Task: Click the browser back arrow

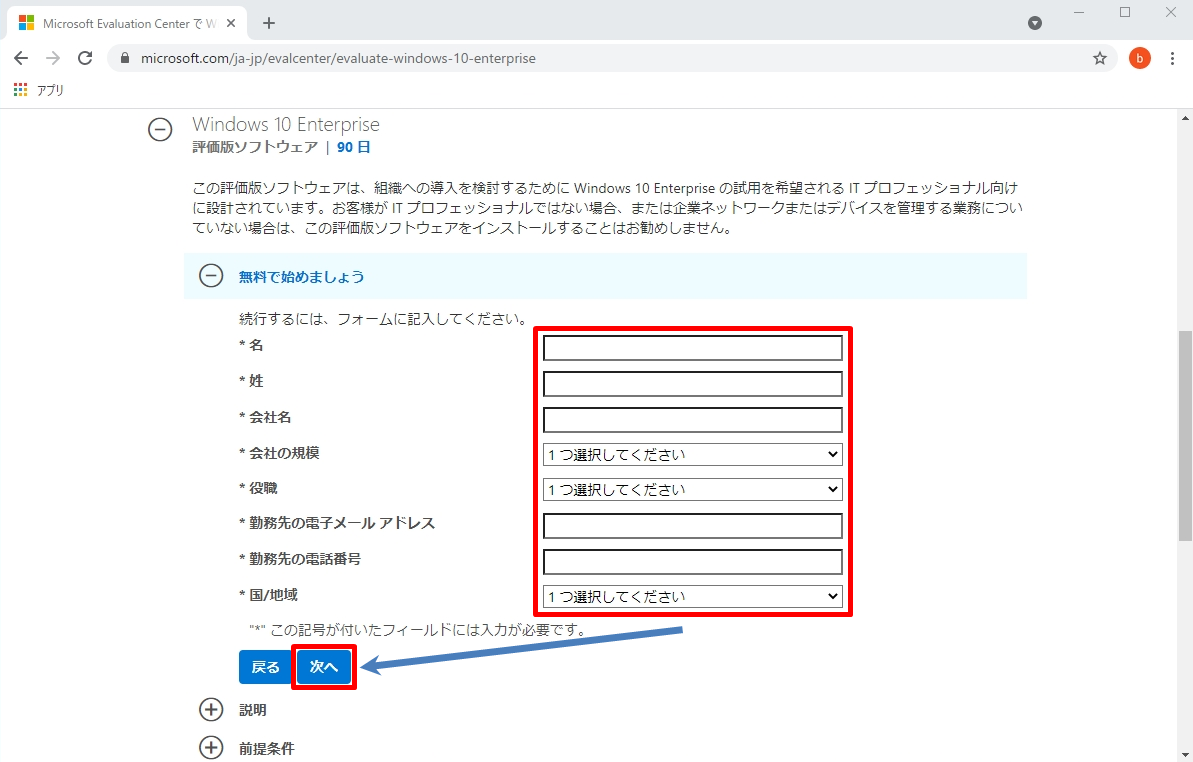Action: [x=21, y=58]
